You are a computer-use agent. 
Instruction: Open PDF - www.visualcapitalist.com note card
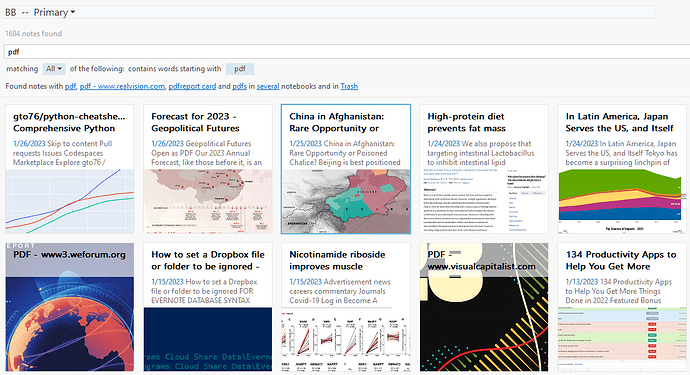coord(484,307)
